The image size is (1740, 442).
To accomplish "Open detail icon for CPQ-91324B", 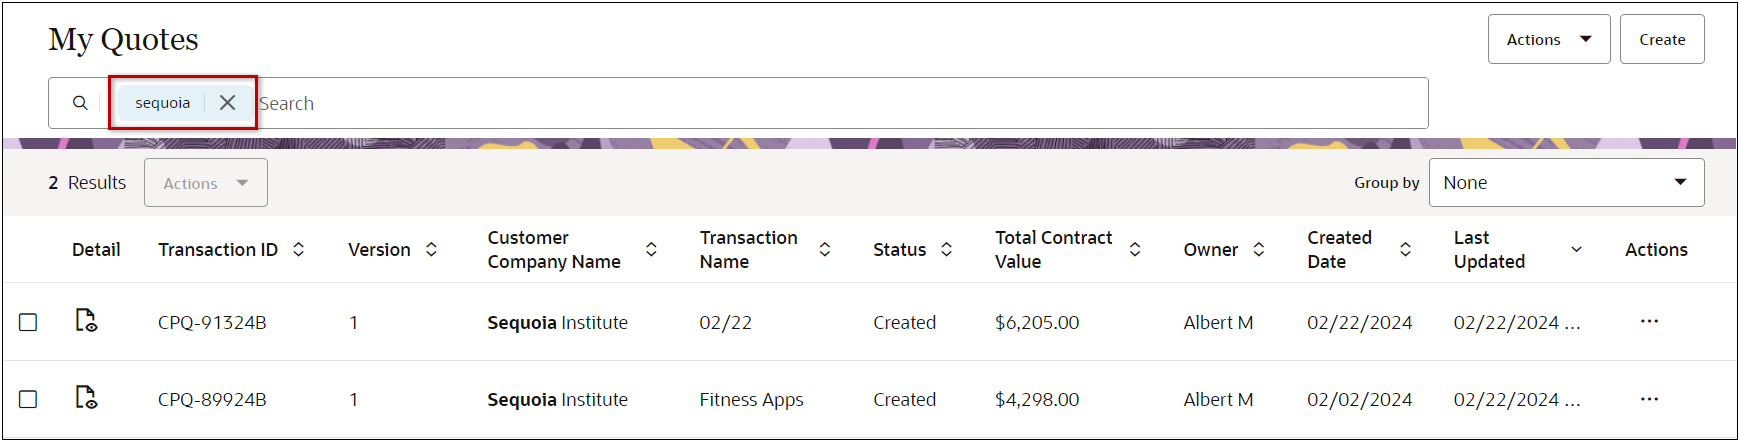I will pos(86,321).
